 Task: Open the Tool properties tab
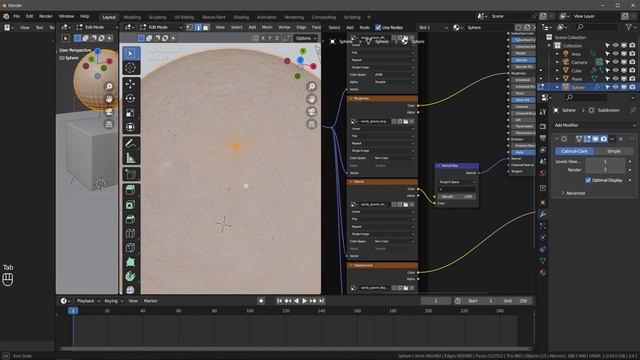(x=543, y=112)
